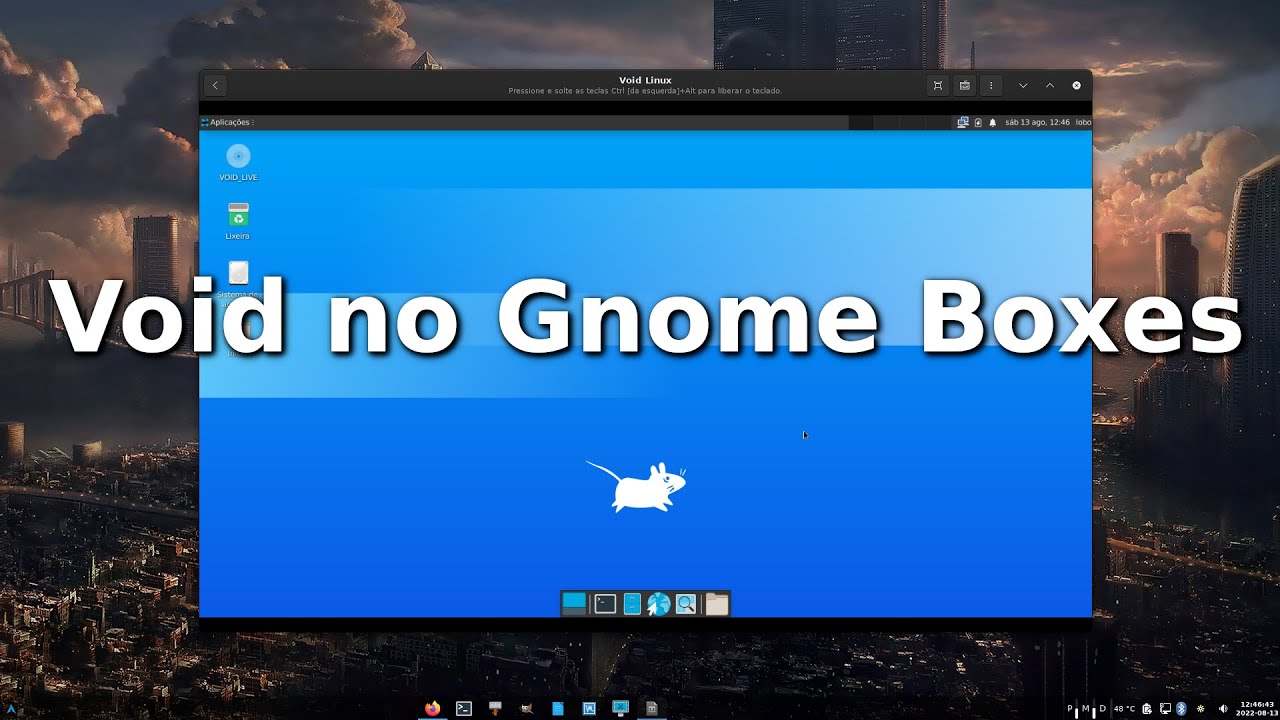Image resolution: width=1280 pixels, height=720 pixels.
Task: Open host clipboard tray icon
Action: [1147, 709]
